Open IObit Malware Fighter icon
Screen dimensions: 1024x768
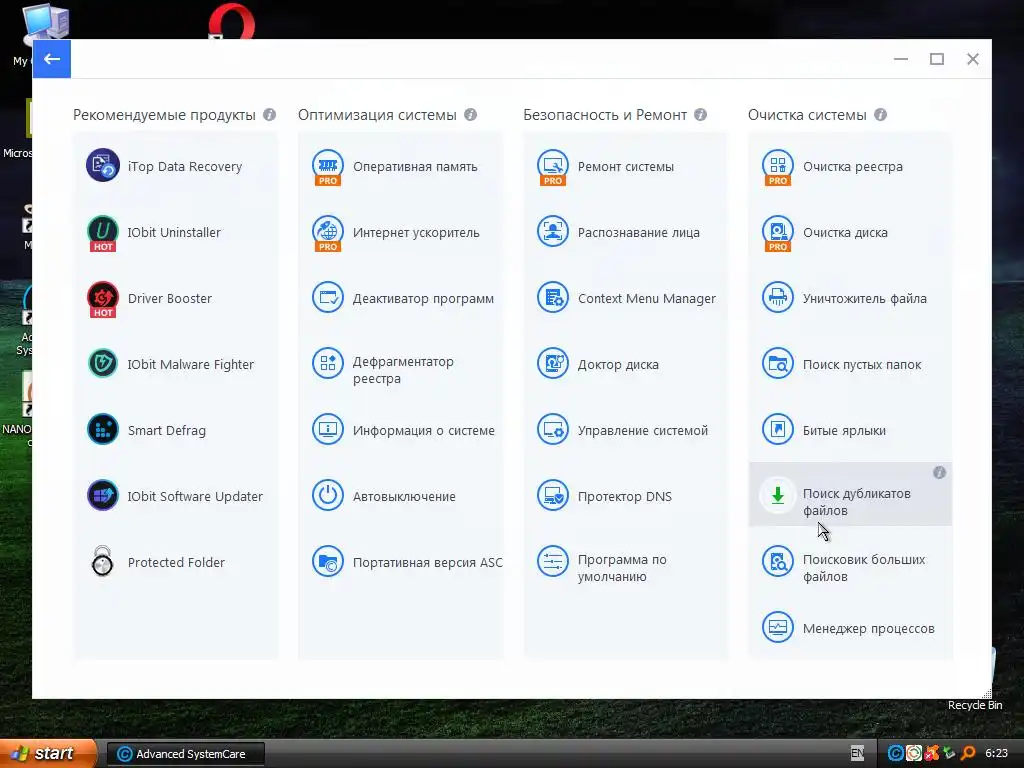point(103,364)
